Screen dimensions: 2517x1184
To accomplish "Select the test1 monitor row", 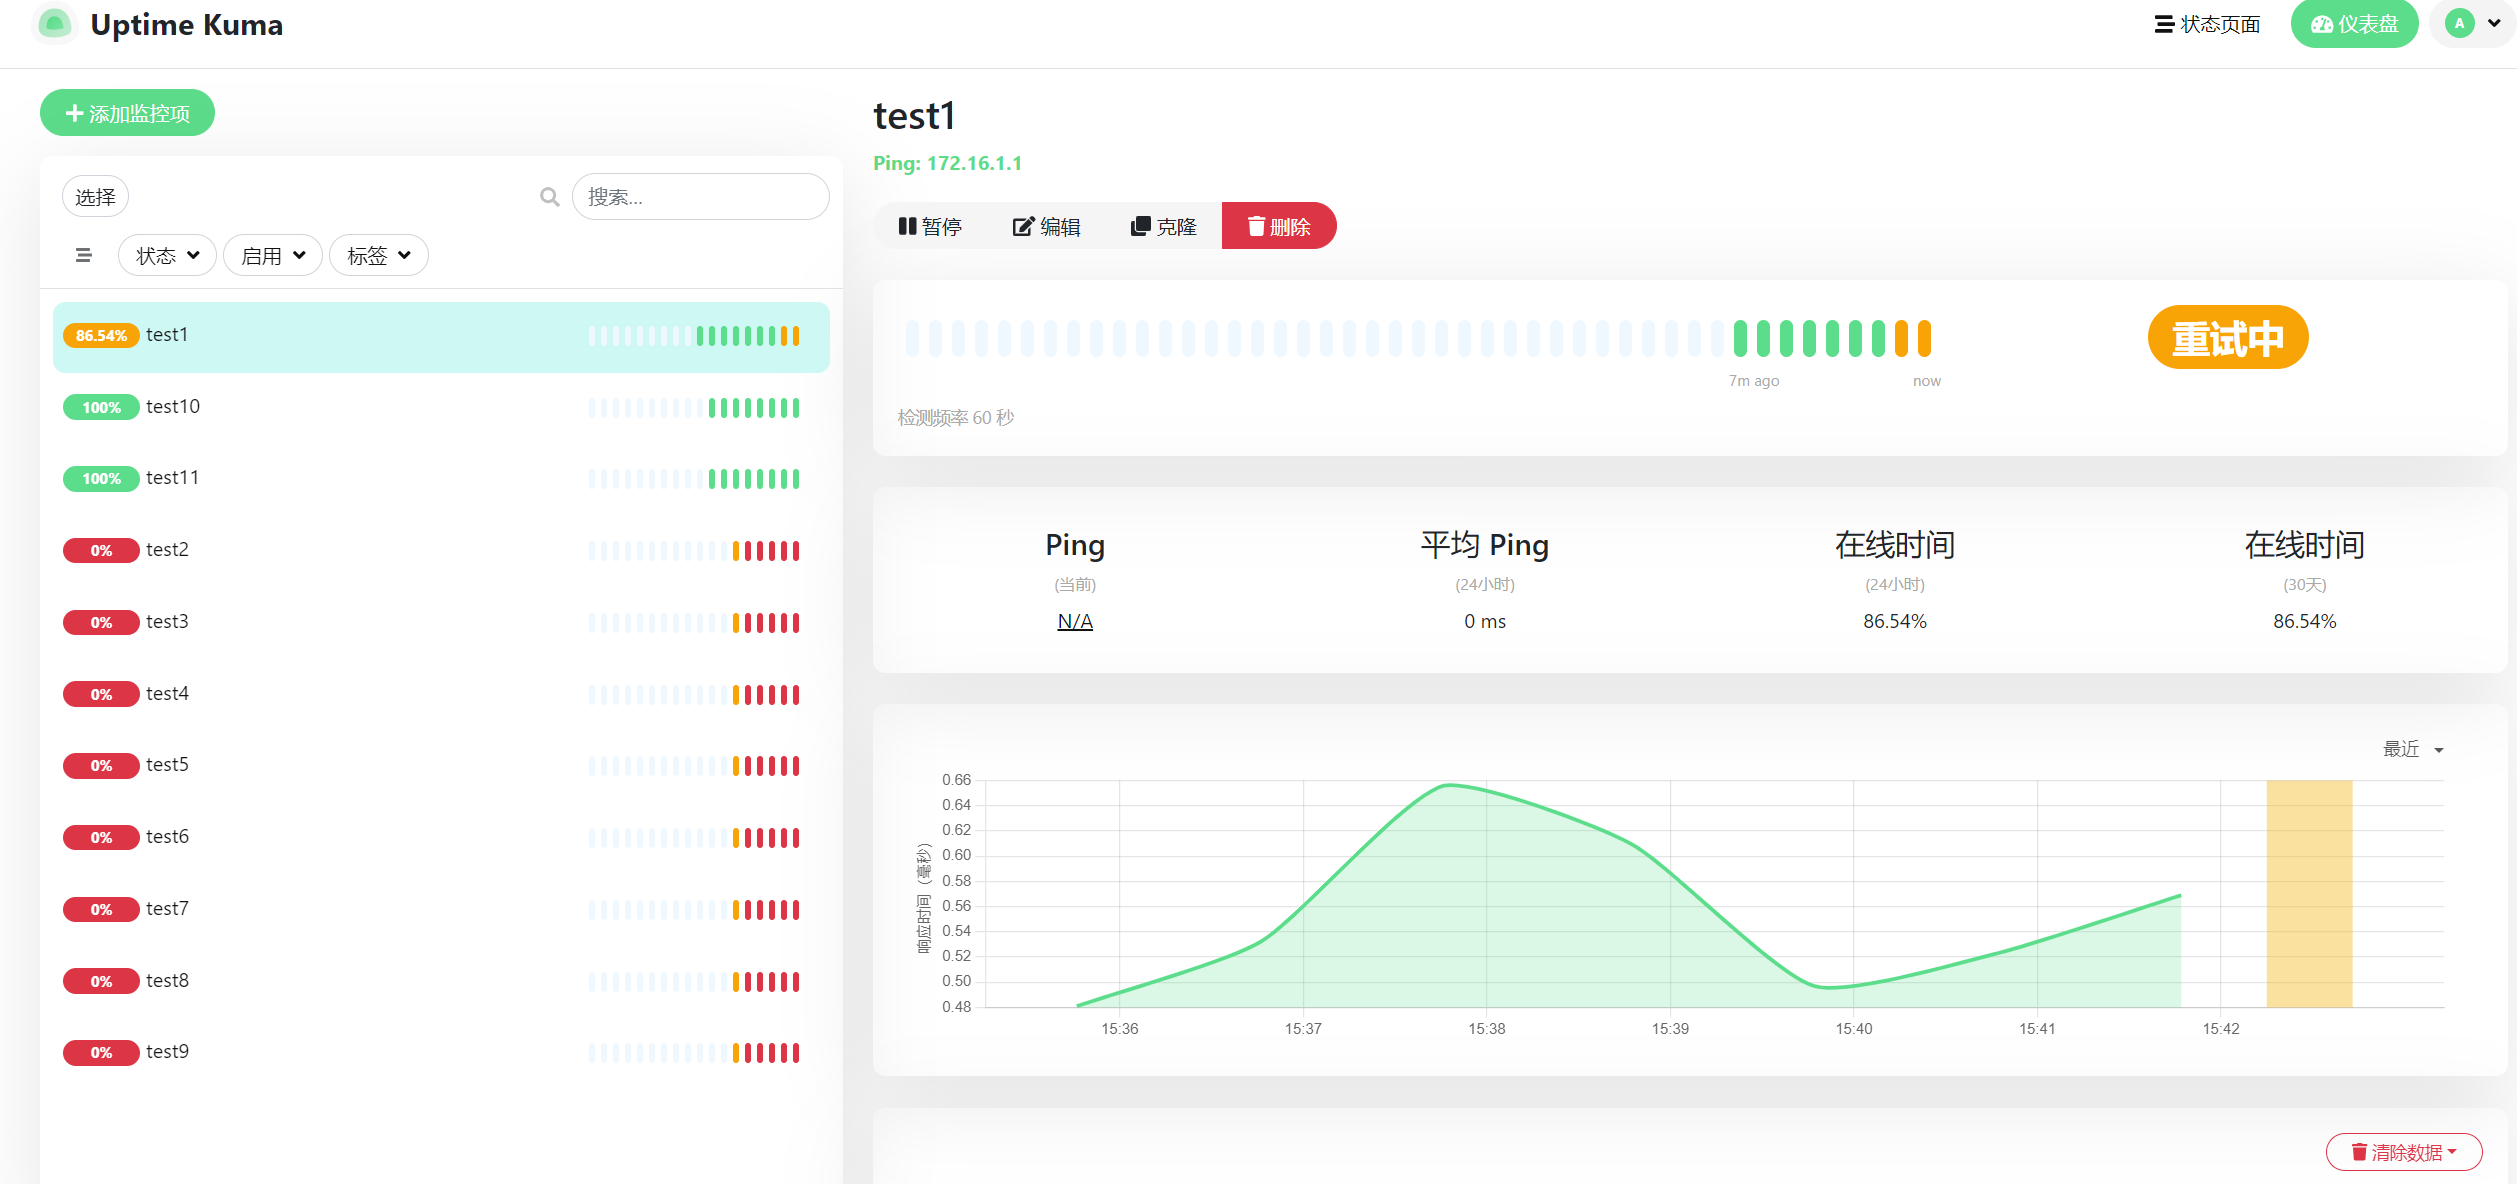I will (441, 336).
